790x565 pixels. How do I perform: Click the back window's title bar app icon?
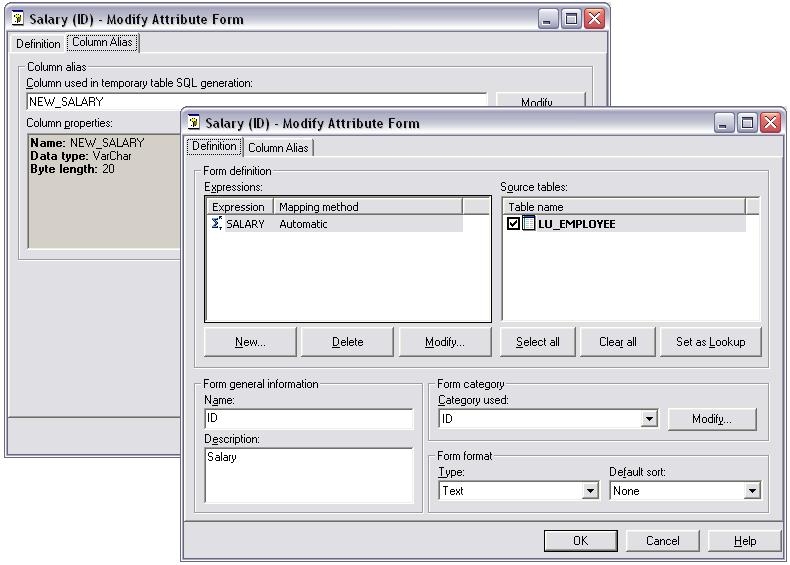tap(18, 19)
